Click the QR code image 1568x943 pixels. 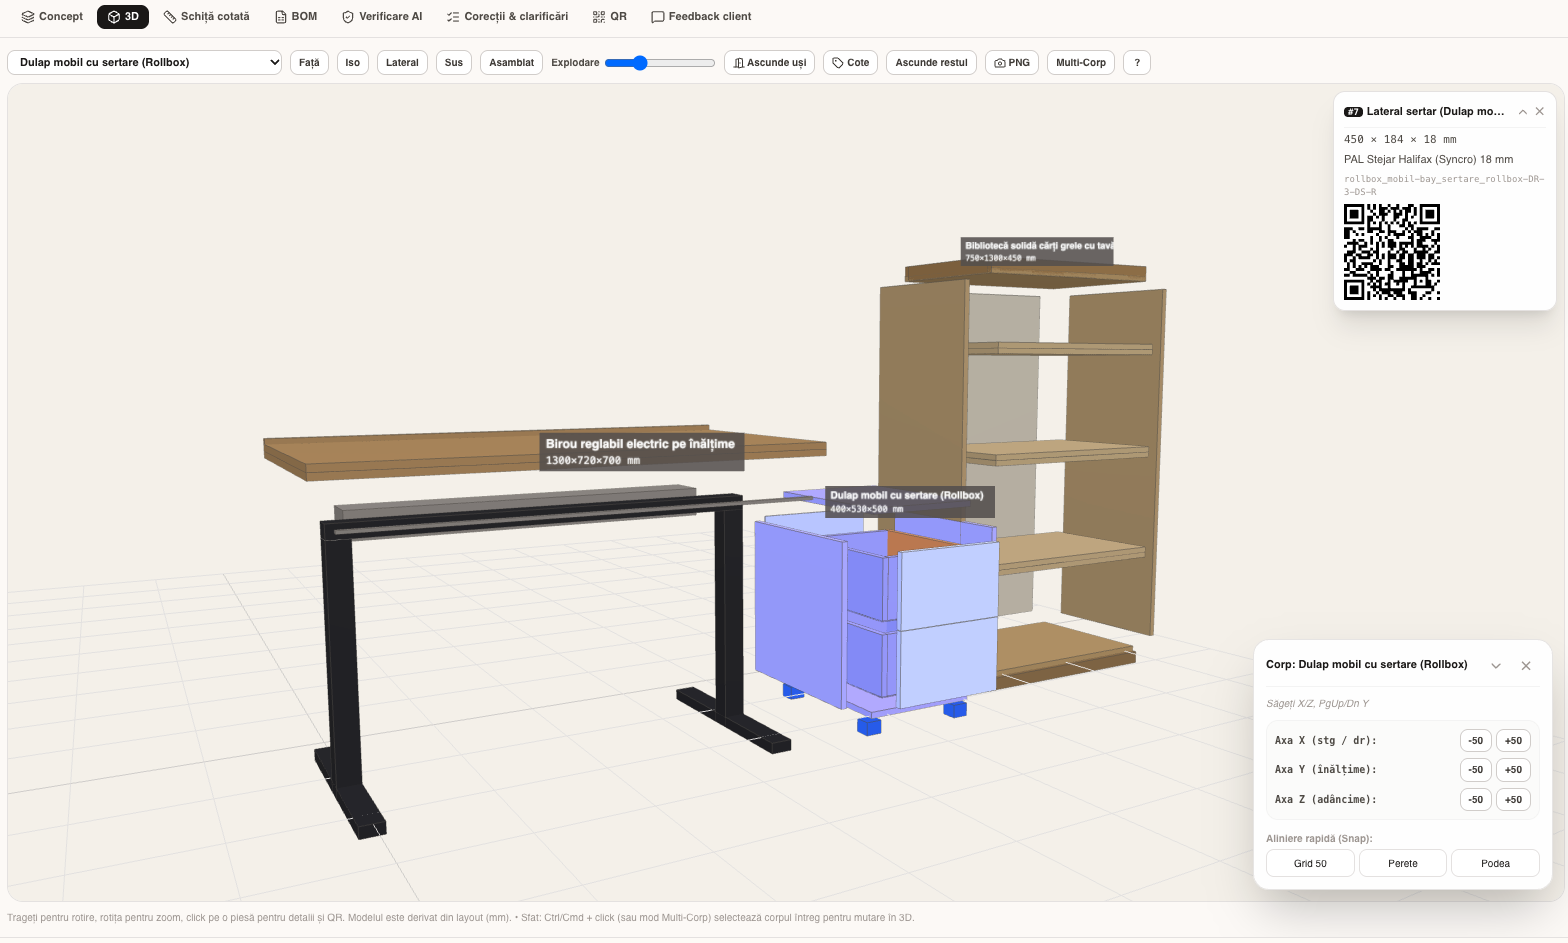click(1392, 252)
